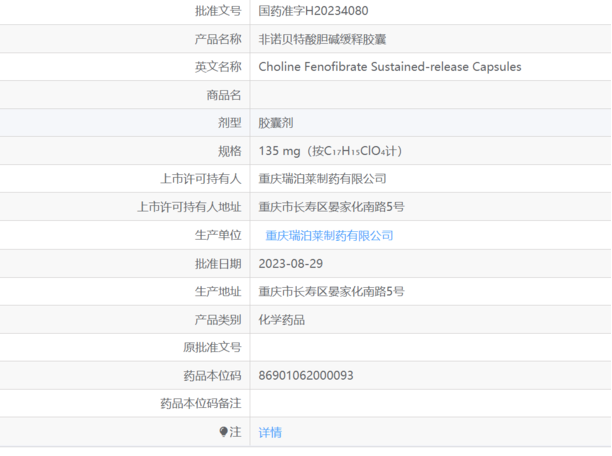This screenshot has width=612, height=456.
Task: Select the drug code 86901062000093
Action: point(306,376)
